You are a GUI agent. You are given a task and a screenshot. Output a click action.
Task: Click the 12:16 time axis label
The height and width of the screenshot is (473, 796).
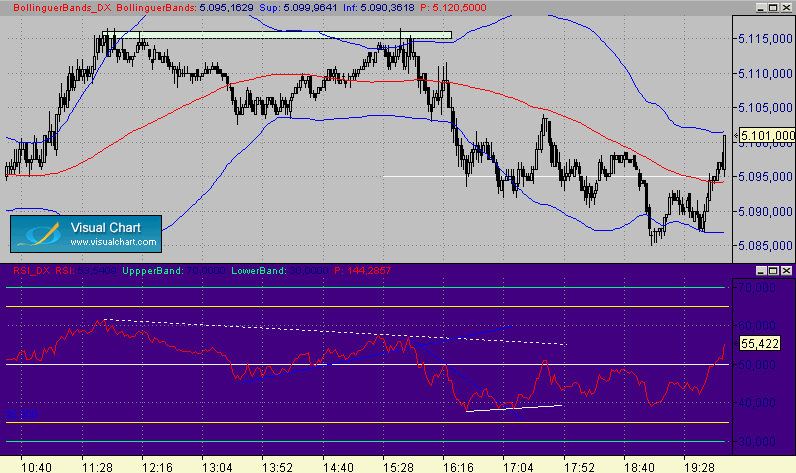pyautogui.click(x=157, y=467)
